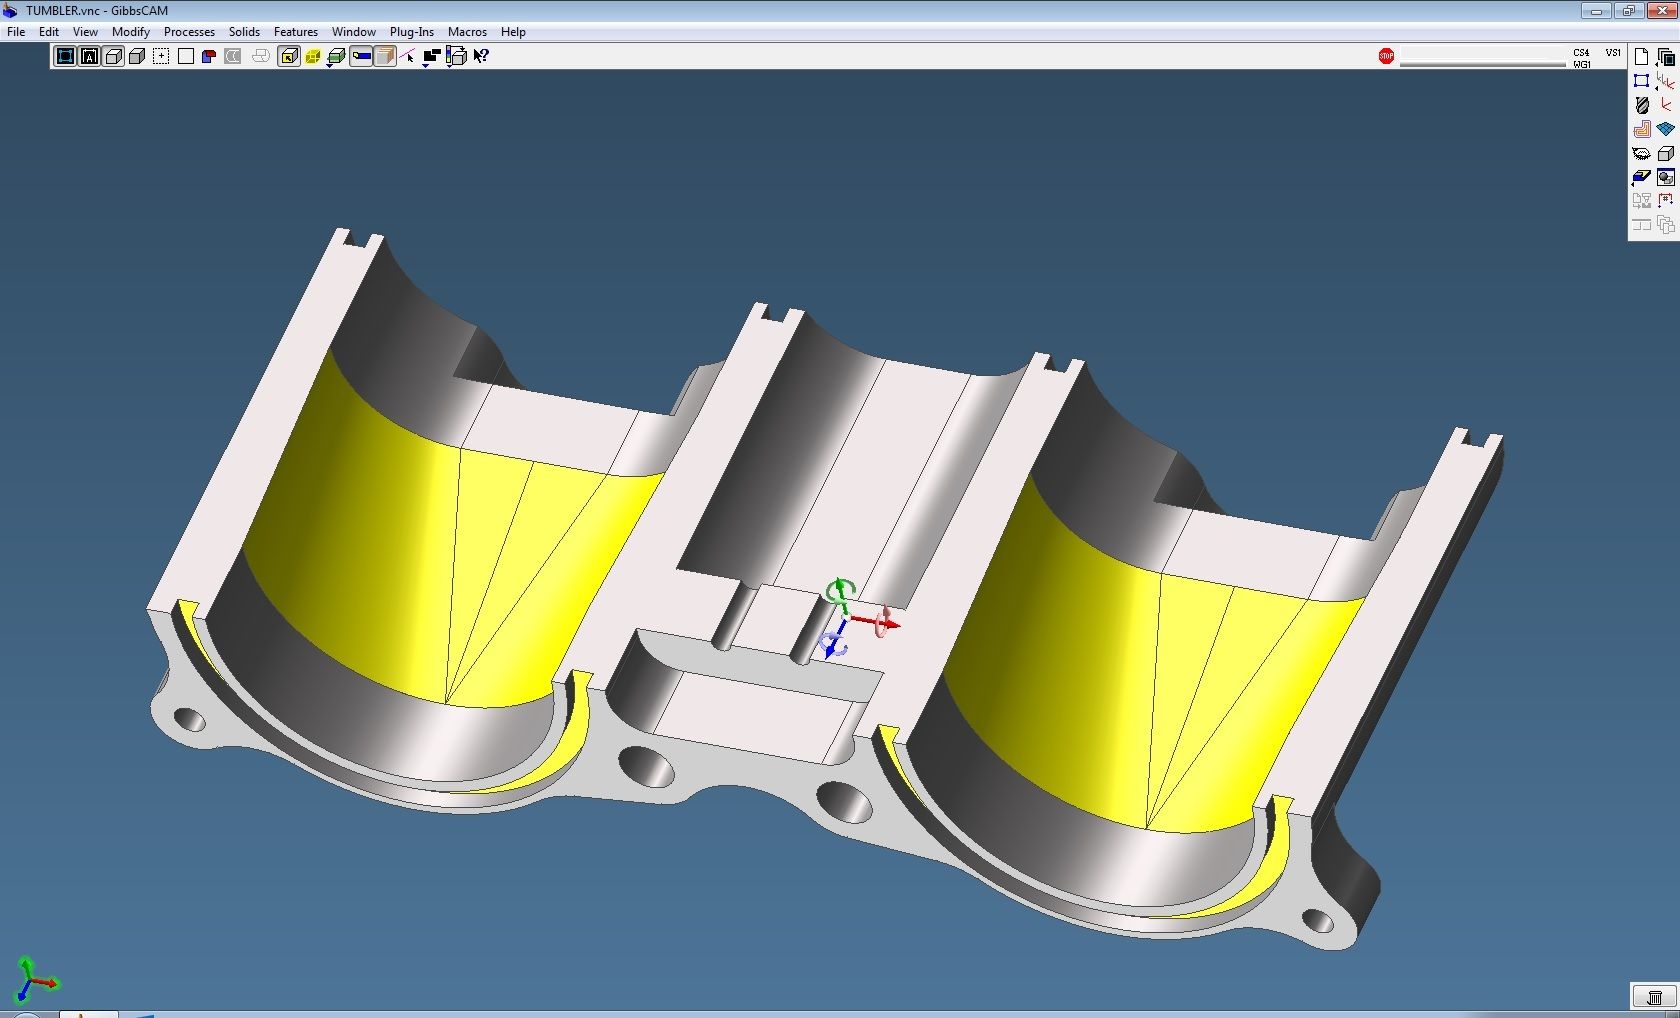
Task: Toggle the Show Geometry toolbar button
Action: [65, 56]
